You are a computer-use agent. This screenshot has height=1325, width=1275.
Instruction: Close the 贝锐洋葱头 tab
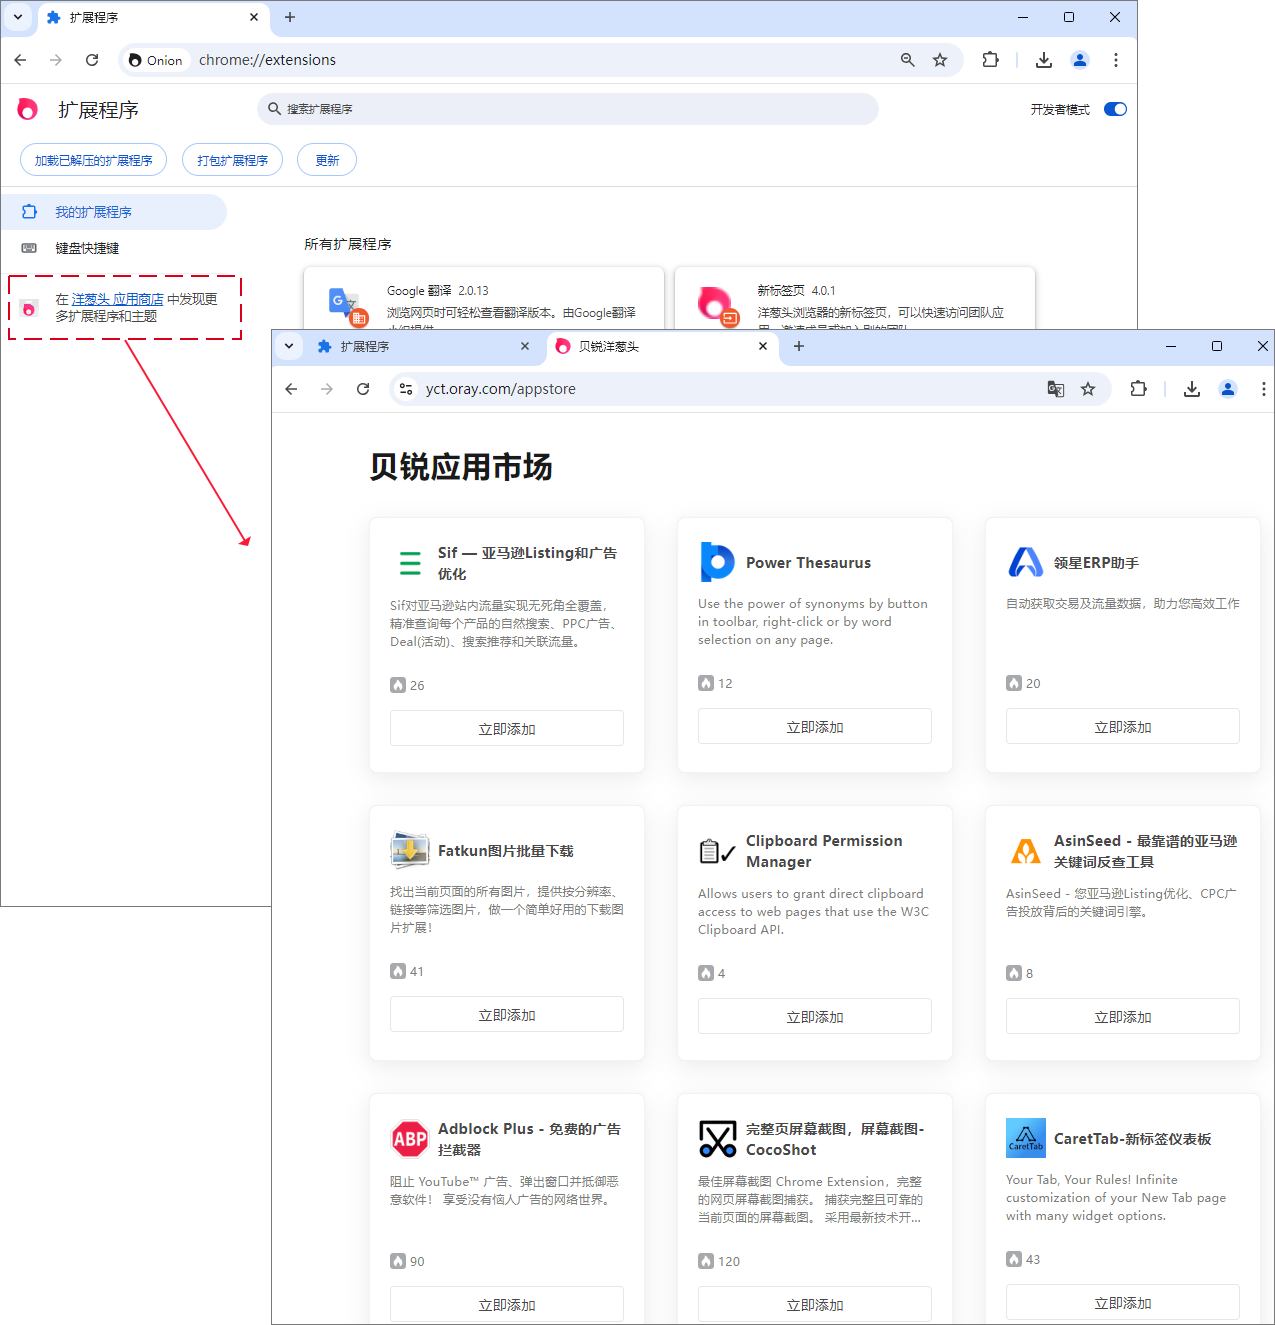763,346
